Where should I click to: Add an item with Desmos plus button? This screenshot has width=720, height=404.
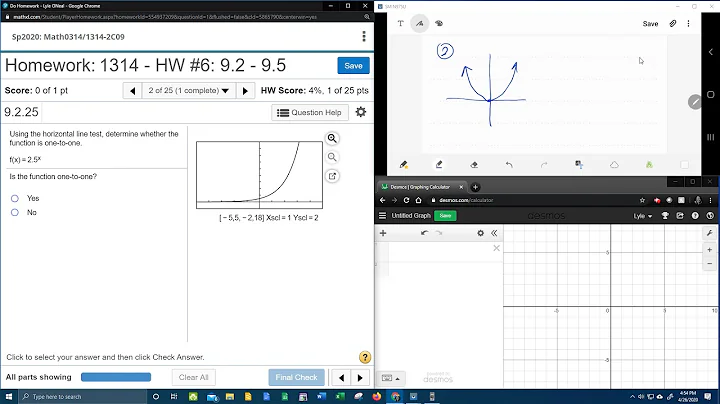pyautogui.click(x=383, y=233)
